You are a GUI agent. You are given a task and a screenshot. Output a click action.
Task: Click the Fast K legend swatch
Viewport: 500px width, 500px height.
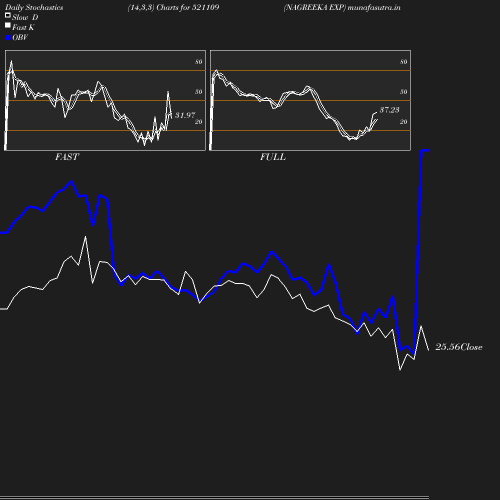[8, 25]
